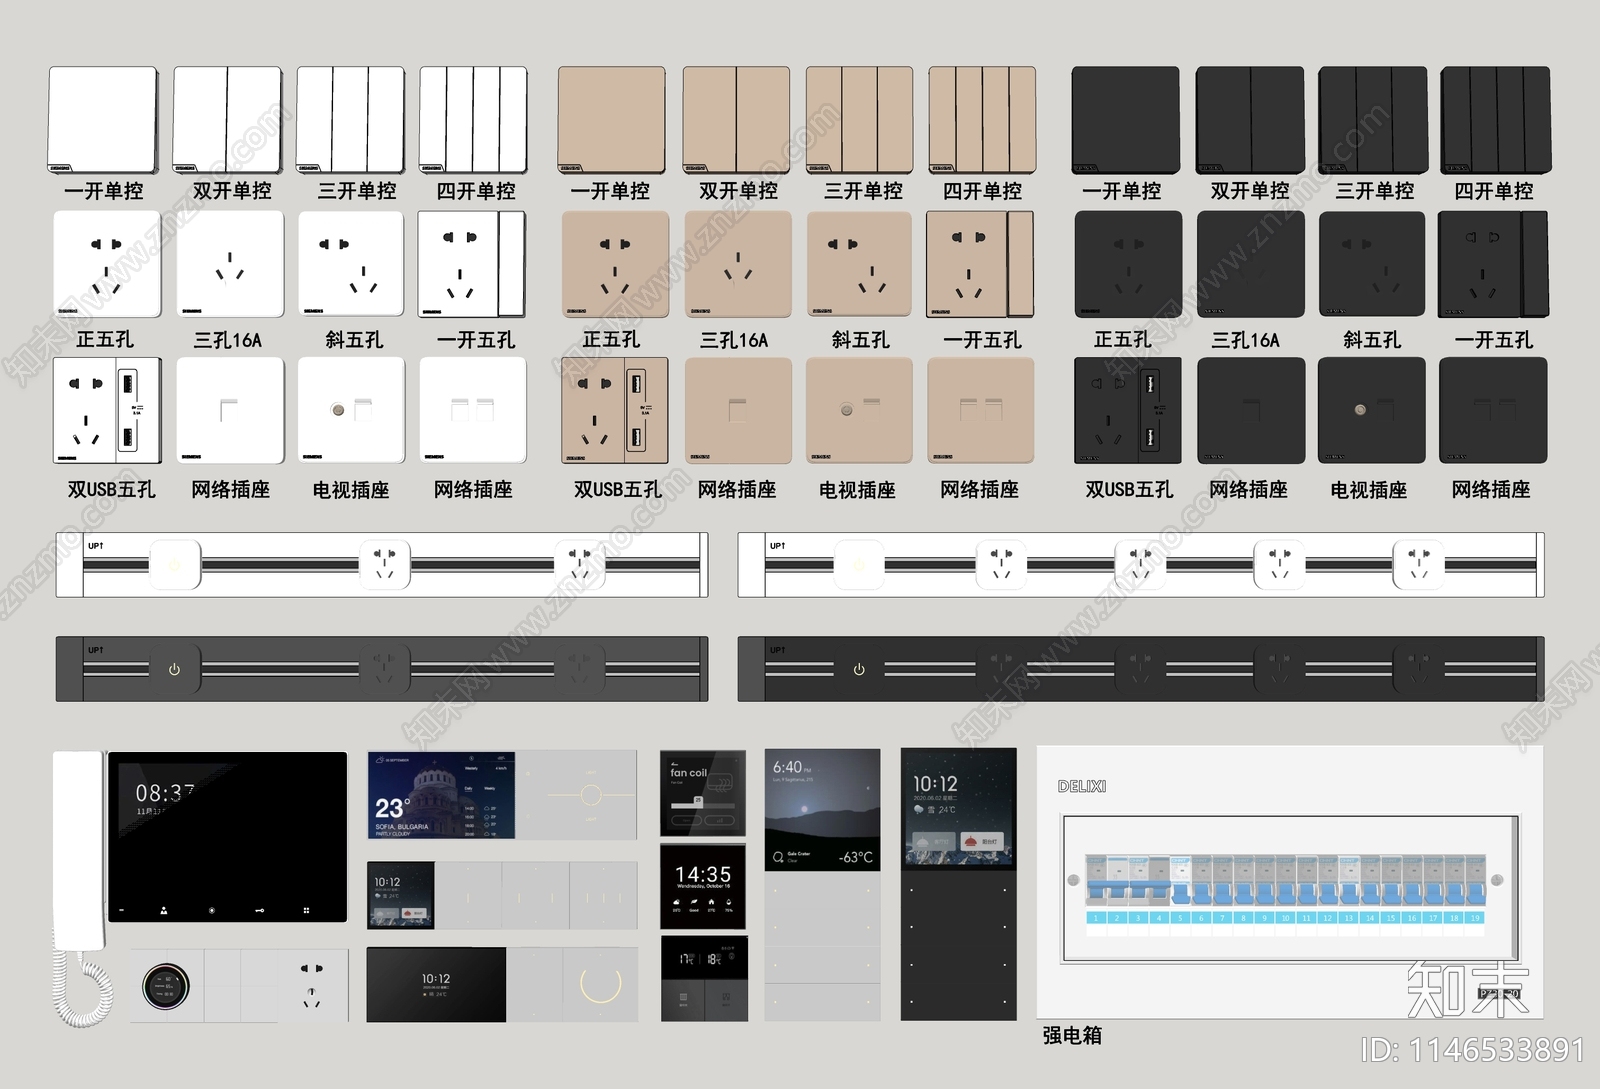Open the 23° Sofia weather smart panel
1600x1089 pixels.
point(441,795)
